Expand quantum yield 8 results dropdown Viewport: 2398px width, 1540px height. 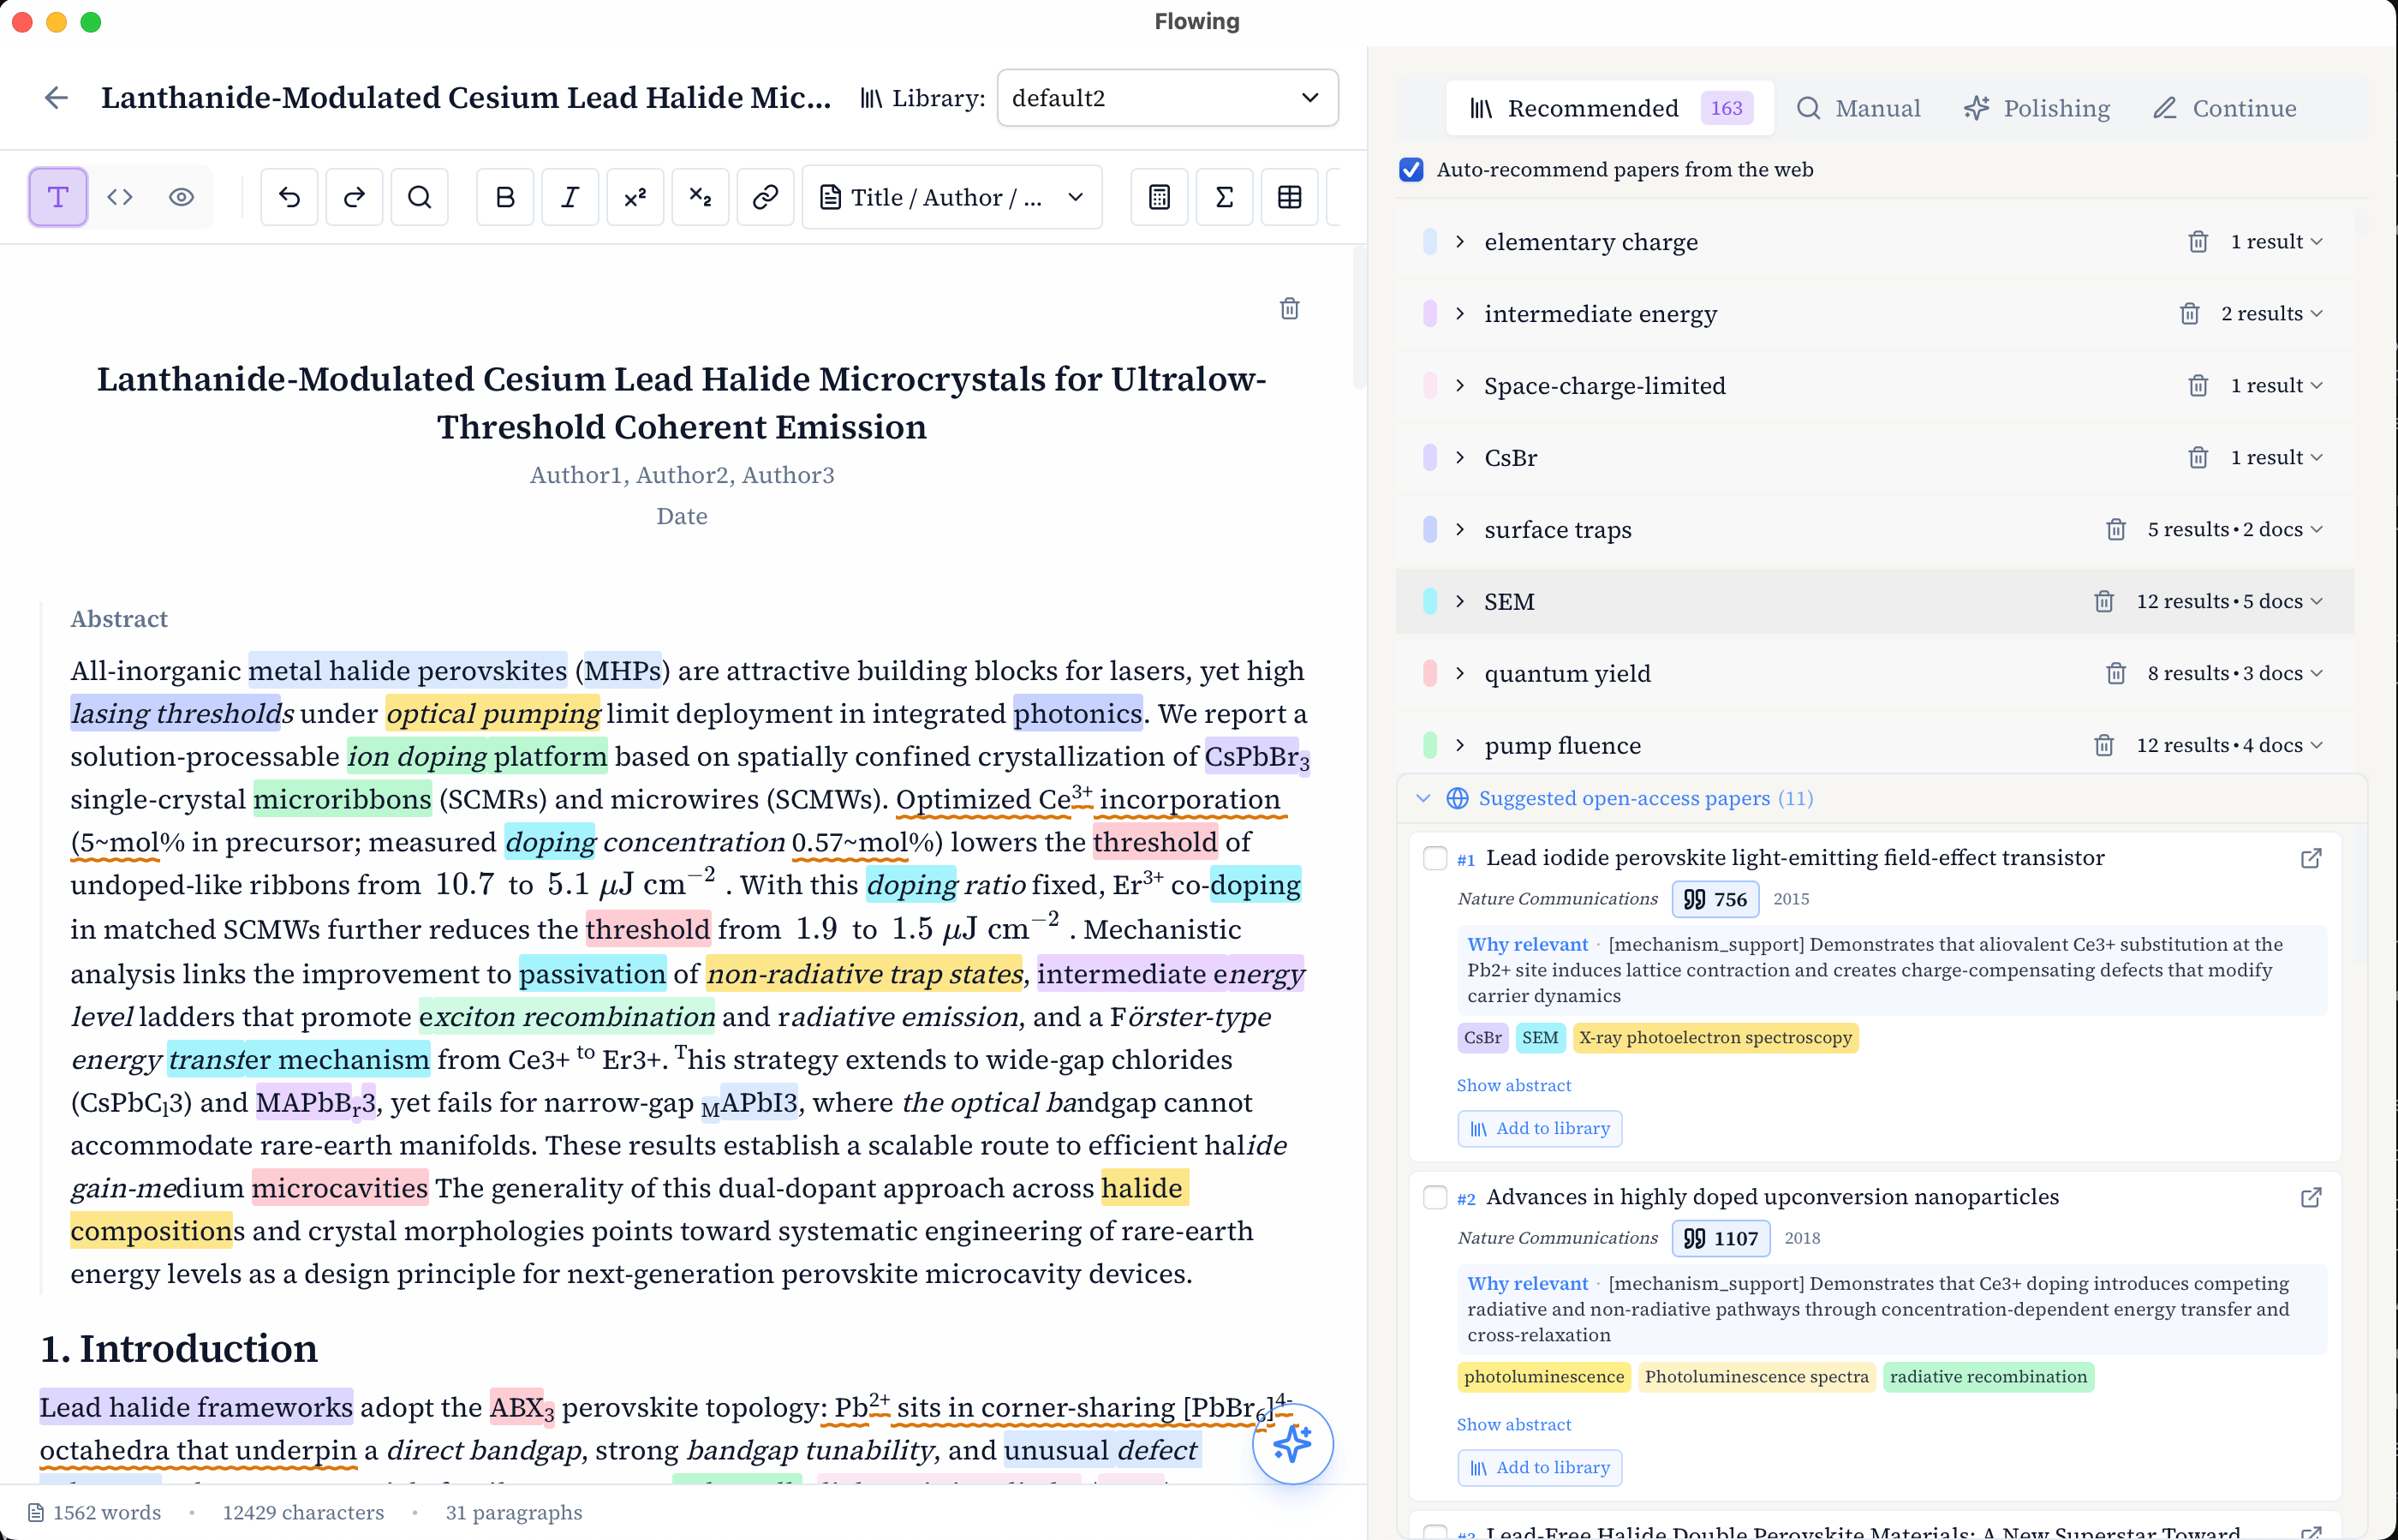click(2234, 673)
